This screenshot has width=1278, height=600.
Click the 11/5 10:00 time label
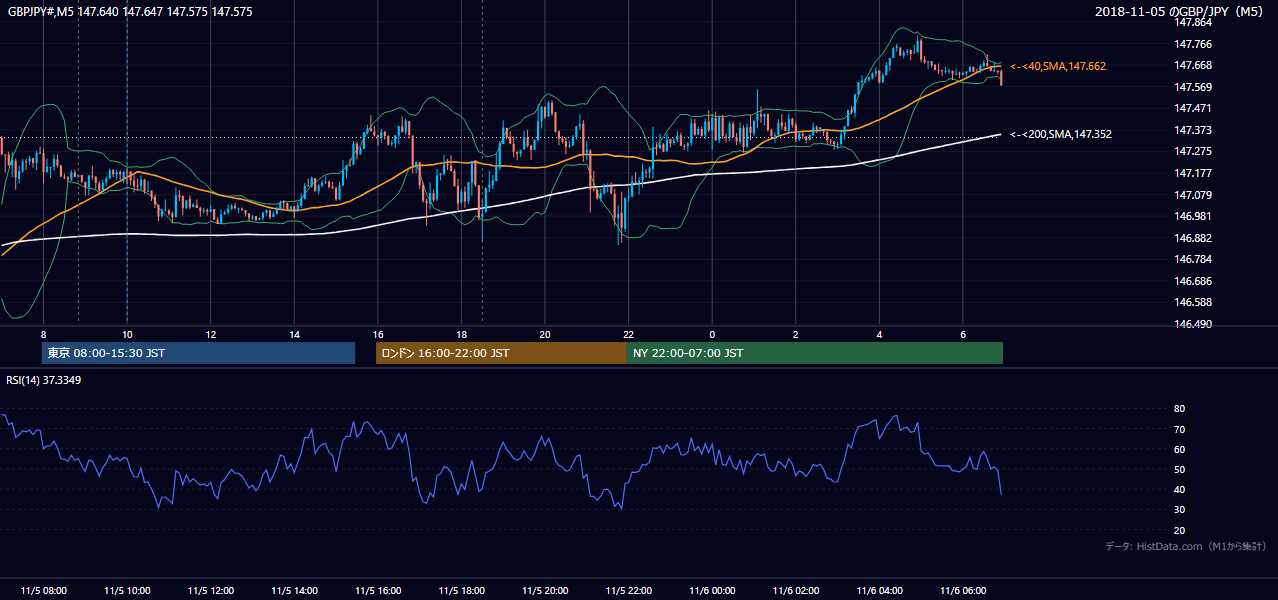(127, 591)
